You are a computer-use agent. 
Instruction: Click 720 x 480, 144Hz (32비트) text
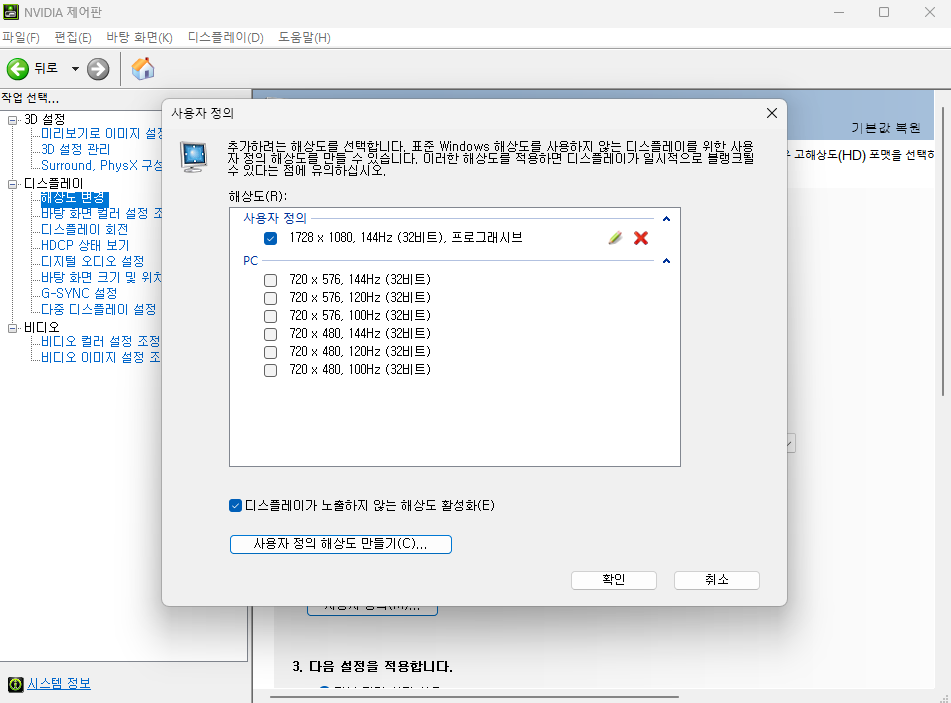pyautogui.click(x=360, y=334)
